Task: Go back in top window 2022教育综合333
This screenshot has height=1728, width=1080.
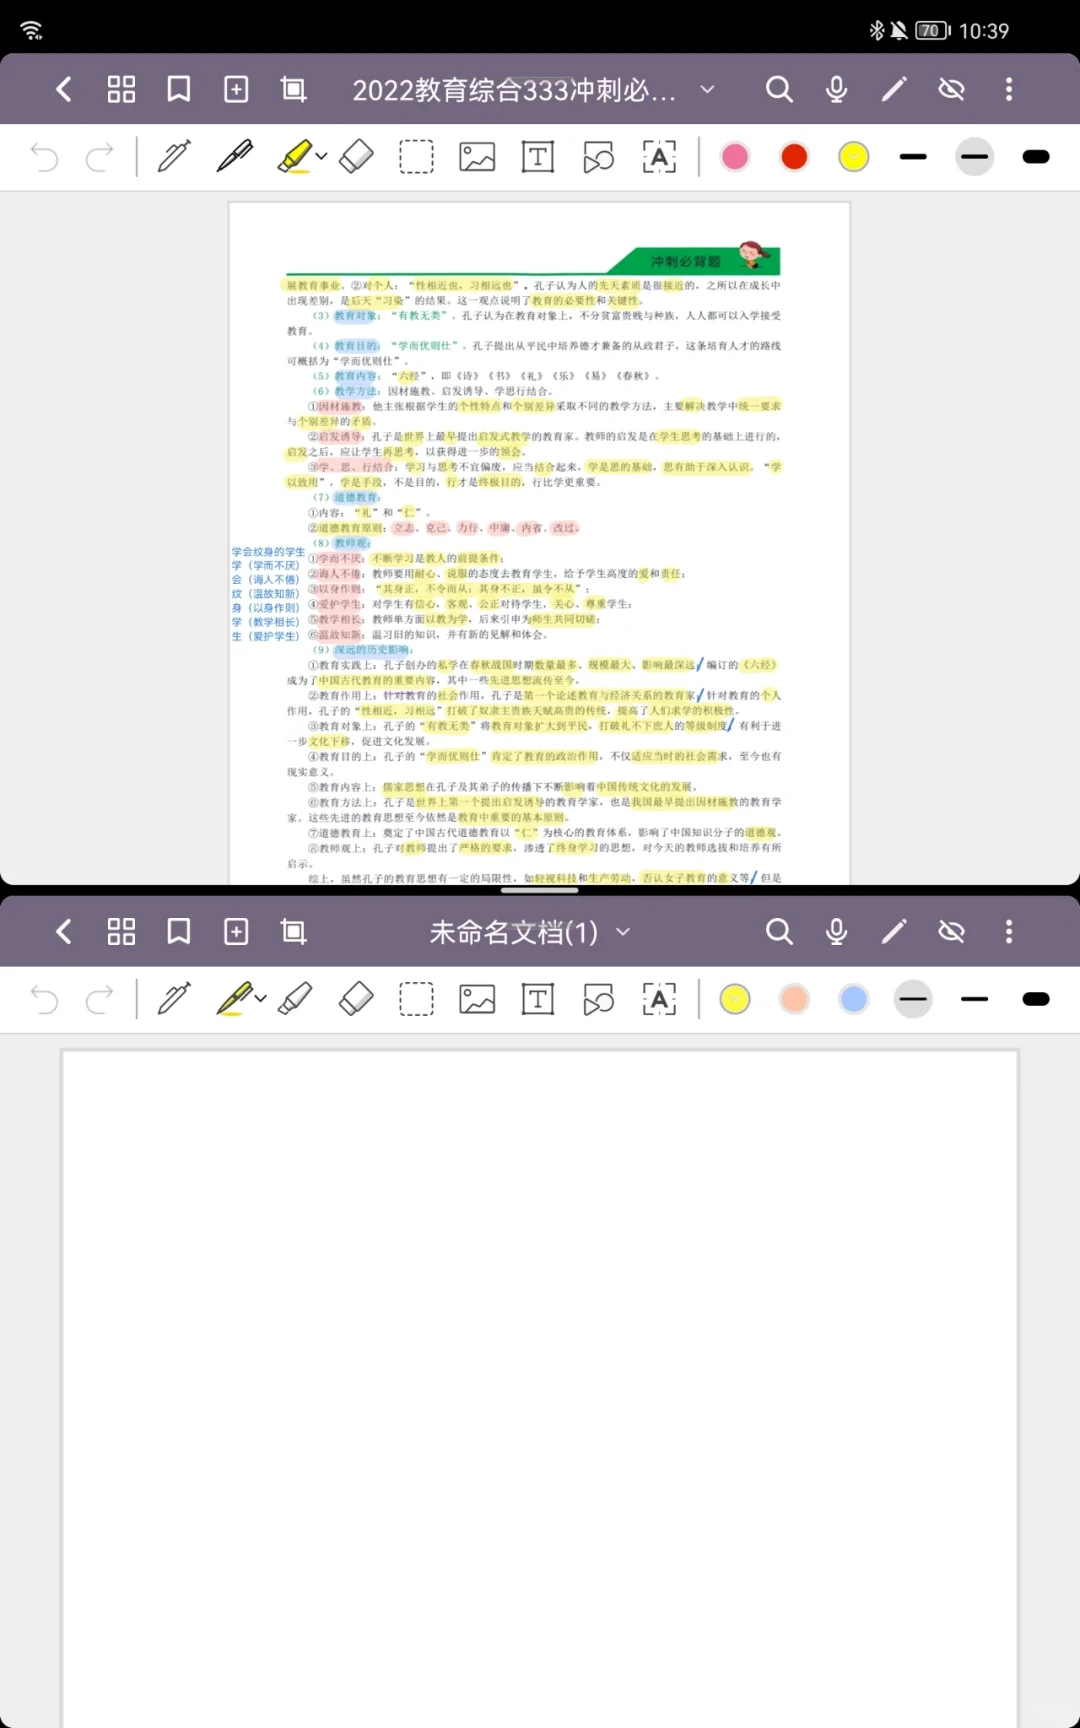Action: click(x=63, y=90)
